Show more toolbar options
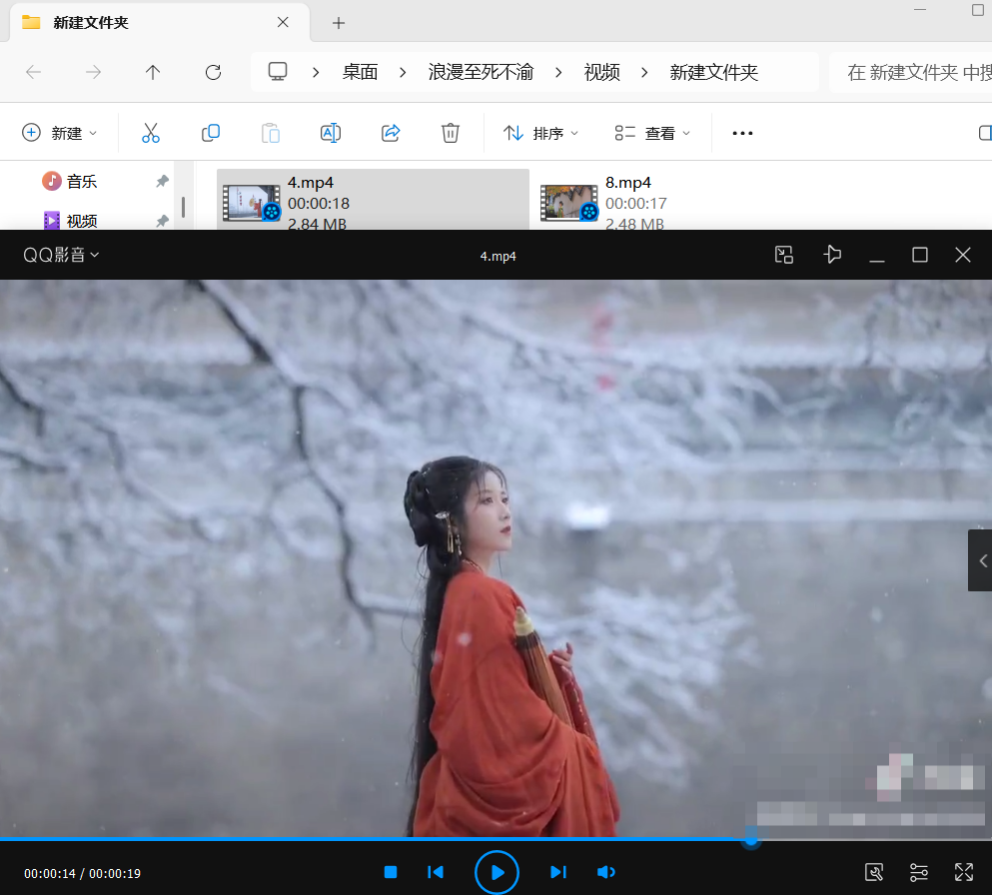 click(x=742, y=133)
